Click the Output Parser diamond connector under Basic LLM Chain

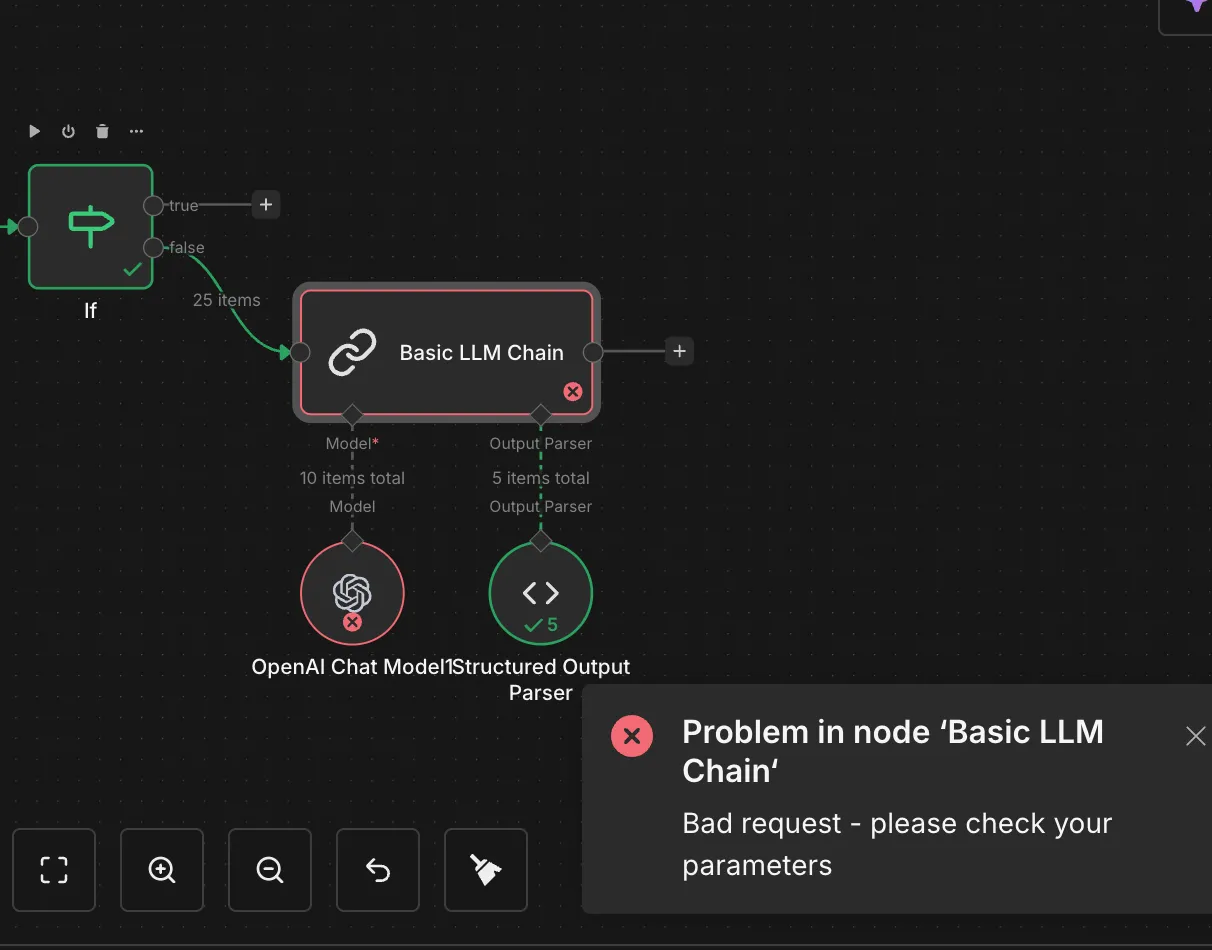[541, 414]
